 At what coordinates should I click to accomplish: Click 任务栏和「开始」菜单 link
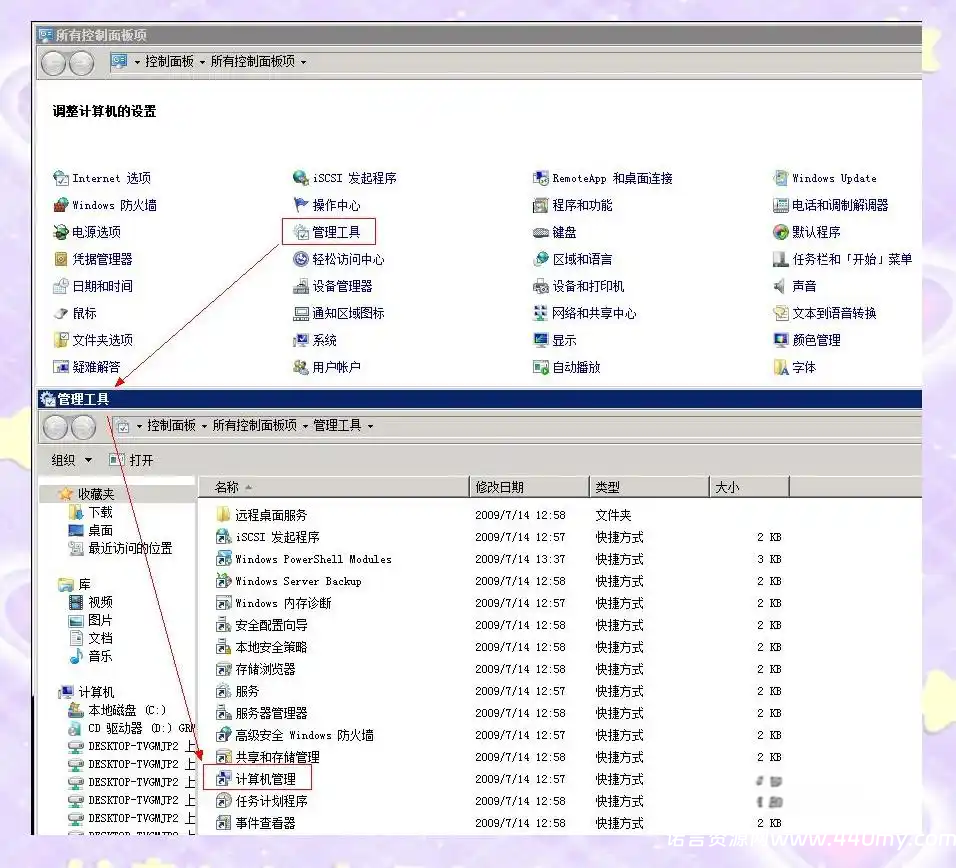pos(852,259)
